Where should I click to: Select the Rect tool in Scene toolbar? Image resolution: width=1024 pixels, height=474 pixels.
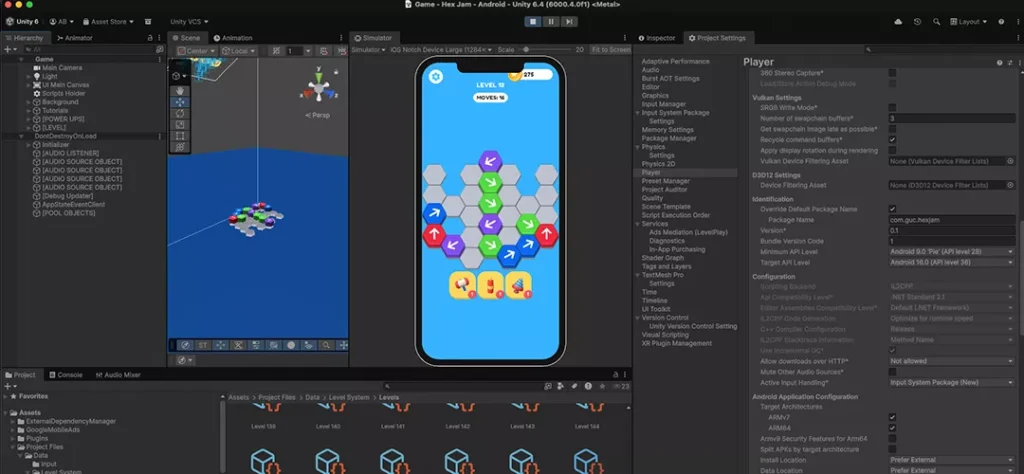(x=180, y=136)
